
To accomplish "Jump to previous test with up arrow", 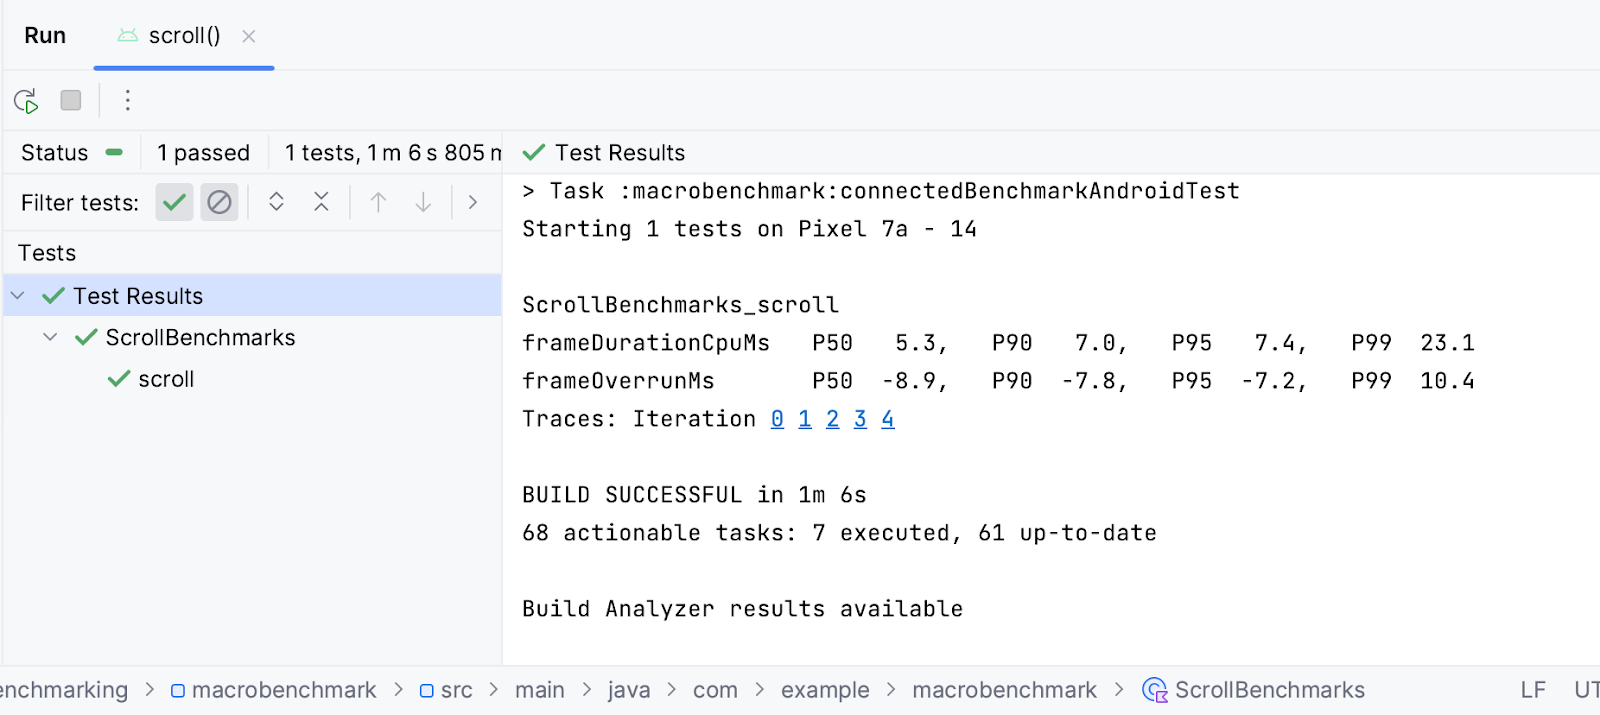I will coord(378,202).
